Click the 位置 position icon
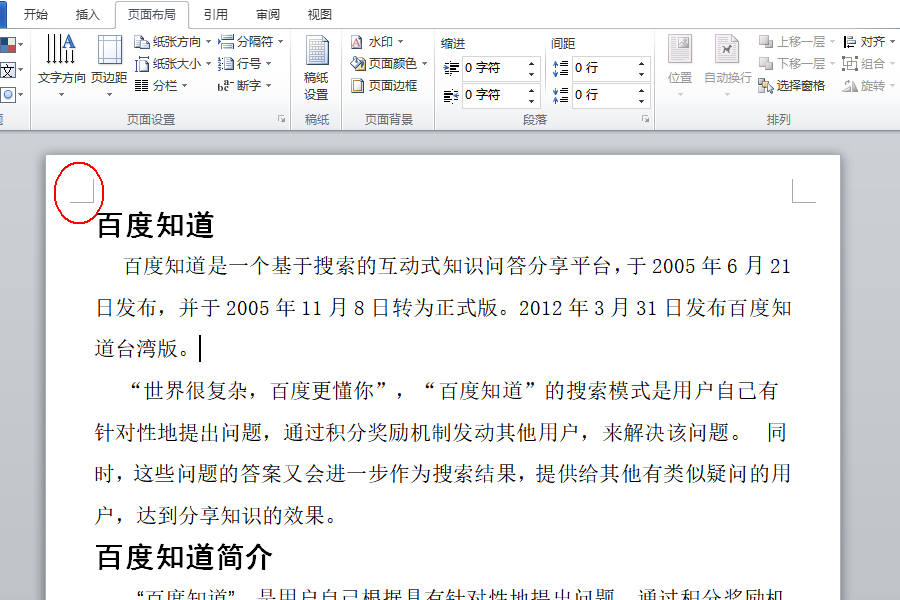900x600 pixels. [x=680, y=50]
